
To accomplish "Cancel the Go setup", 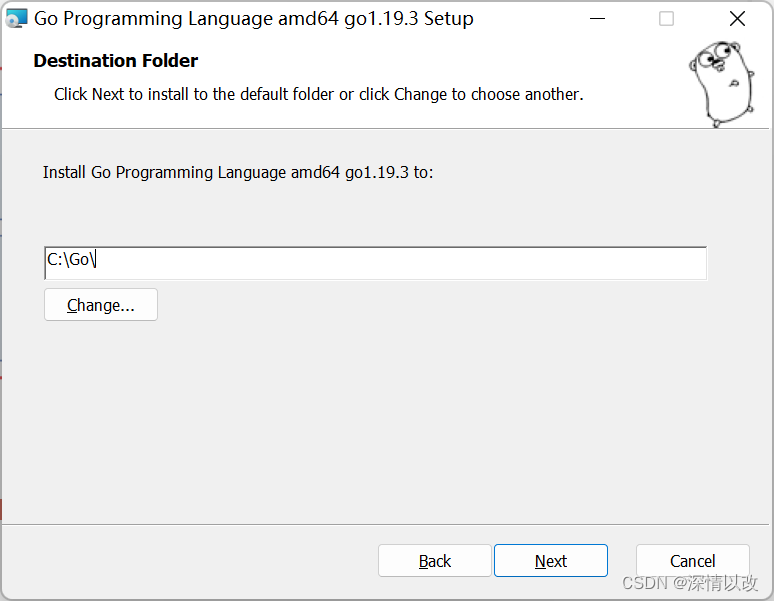I will (693, 561).
